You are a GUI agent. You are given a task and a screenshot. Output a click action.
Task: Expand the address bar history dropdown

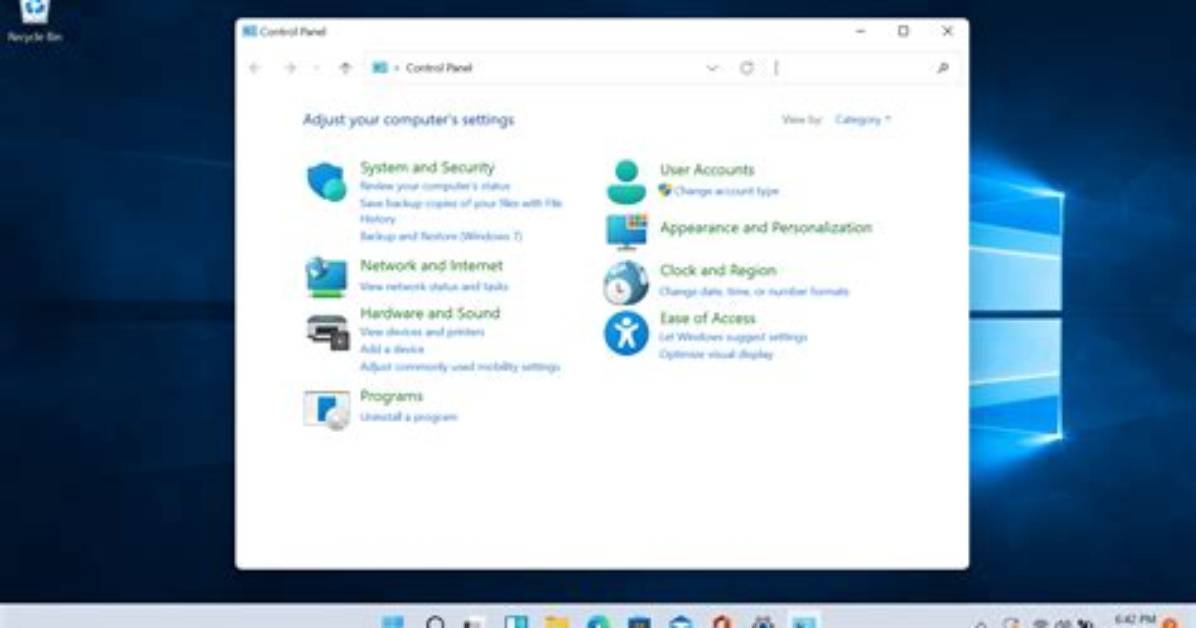(712, 68)
